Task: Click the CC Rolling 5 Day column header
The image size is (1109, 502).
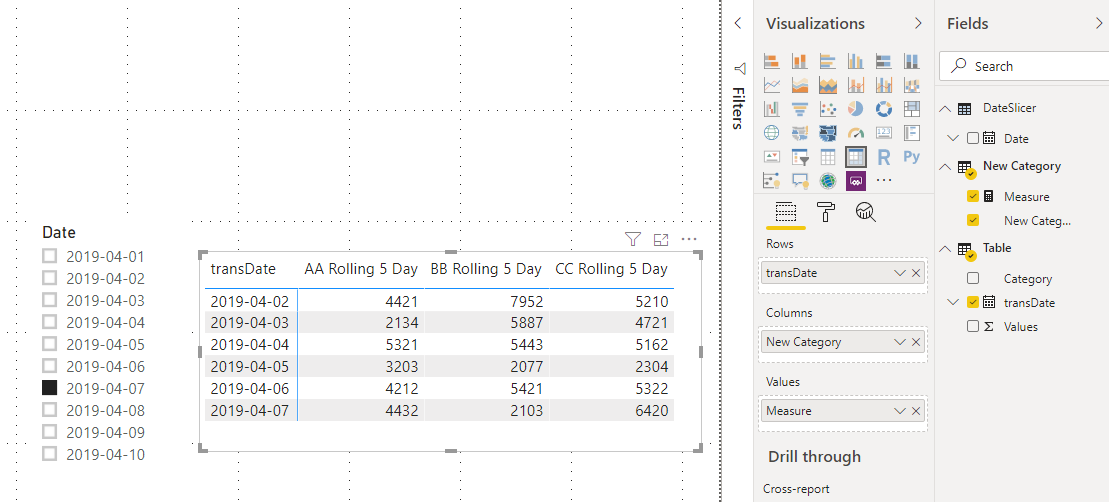Action: pos(612,269)
